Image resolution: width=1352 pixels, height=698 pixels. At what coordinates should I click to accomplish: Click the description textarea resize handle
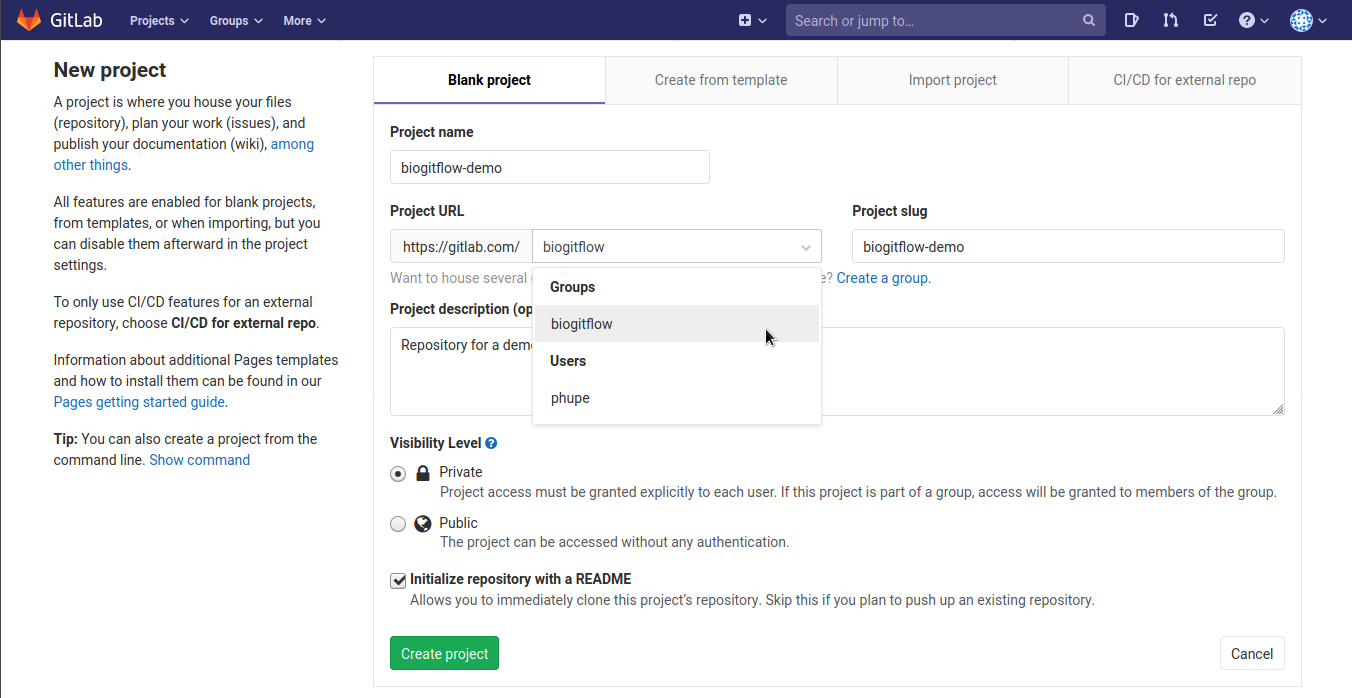[1278, 408]
